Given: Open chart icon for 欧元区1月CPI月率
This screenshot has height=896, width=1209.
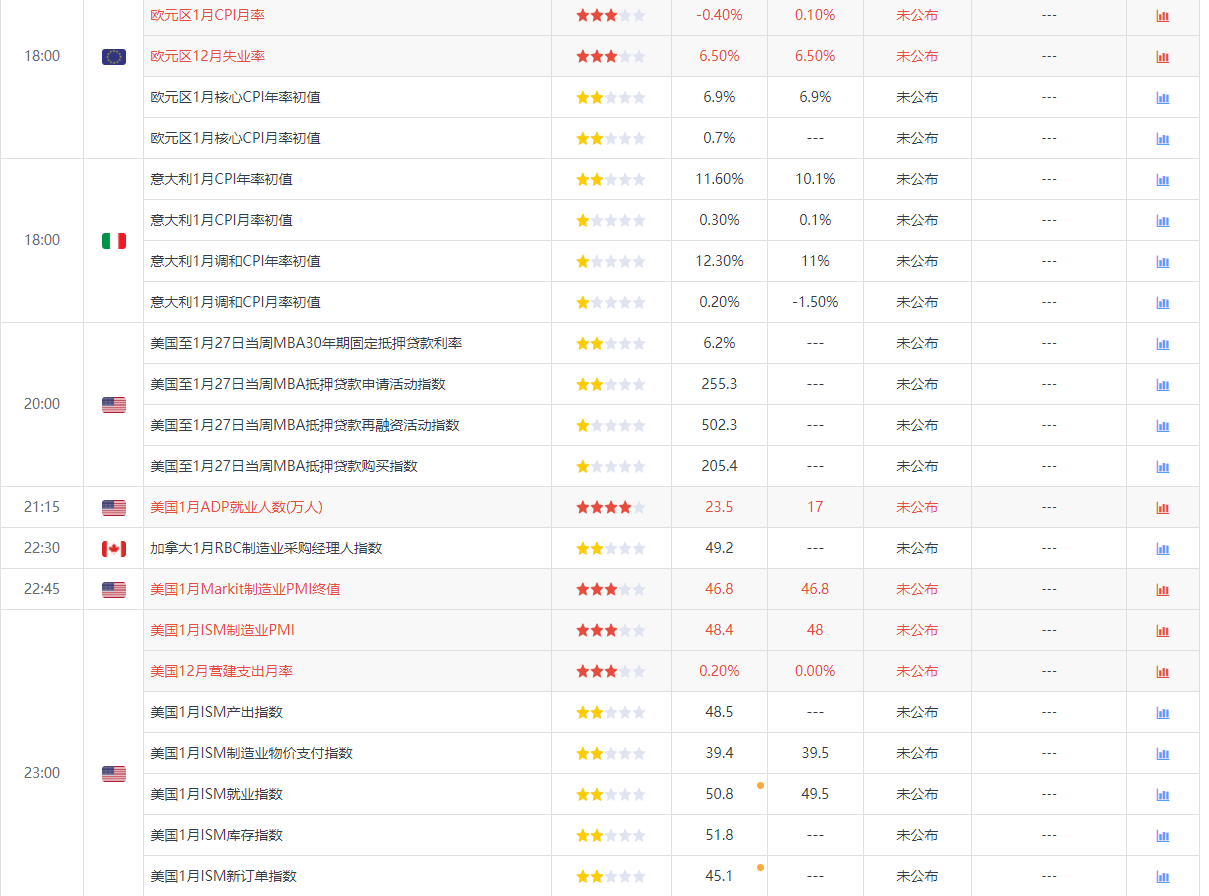Looking at the screenshot, I should tap(1162, 16).
